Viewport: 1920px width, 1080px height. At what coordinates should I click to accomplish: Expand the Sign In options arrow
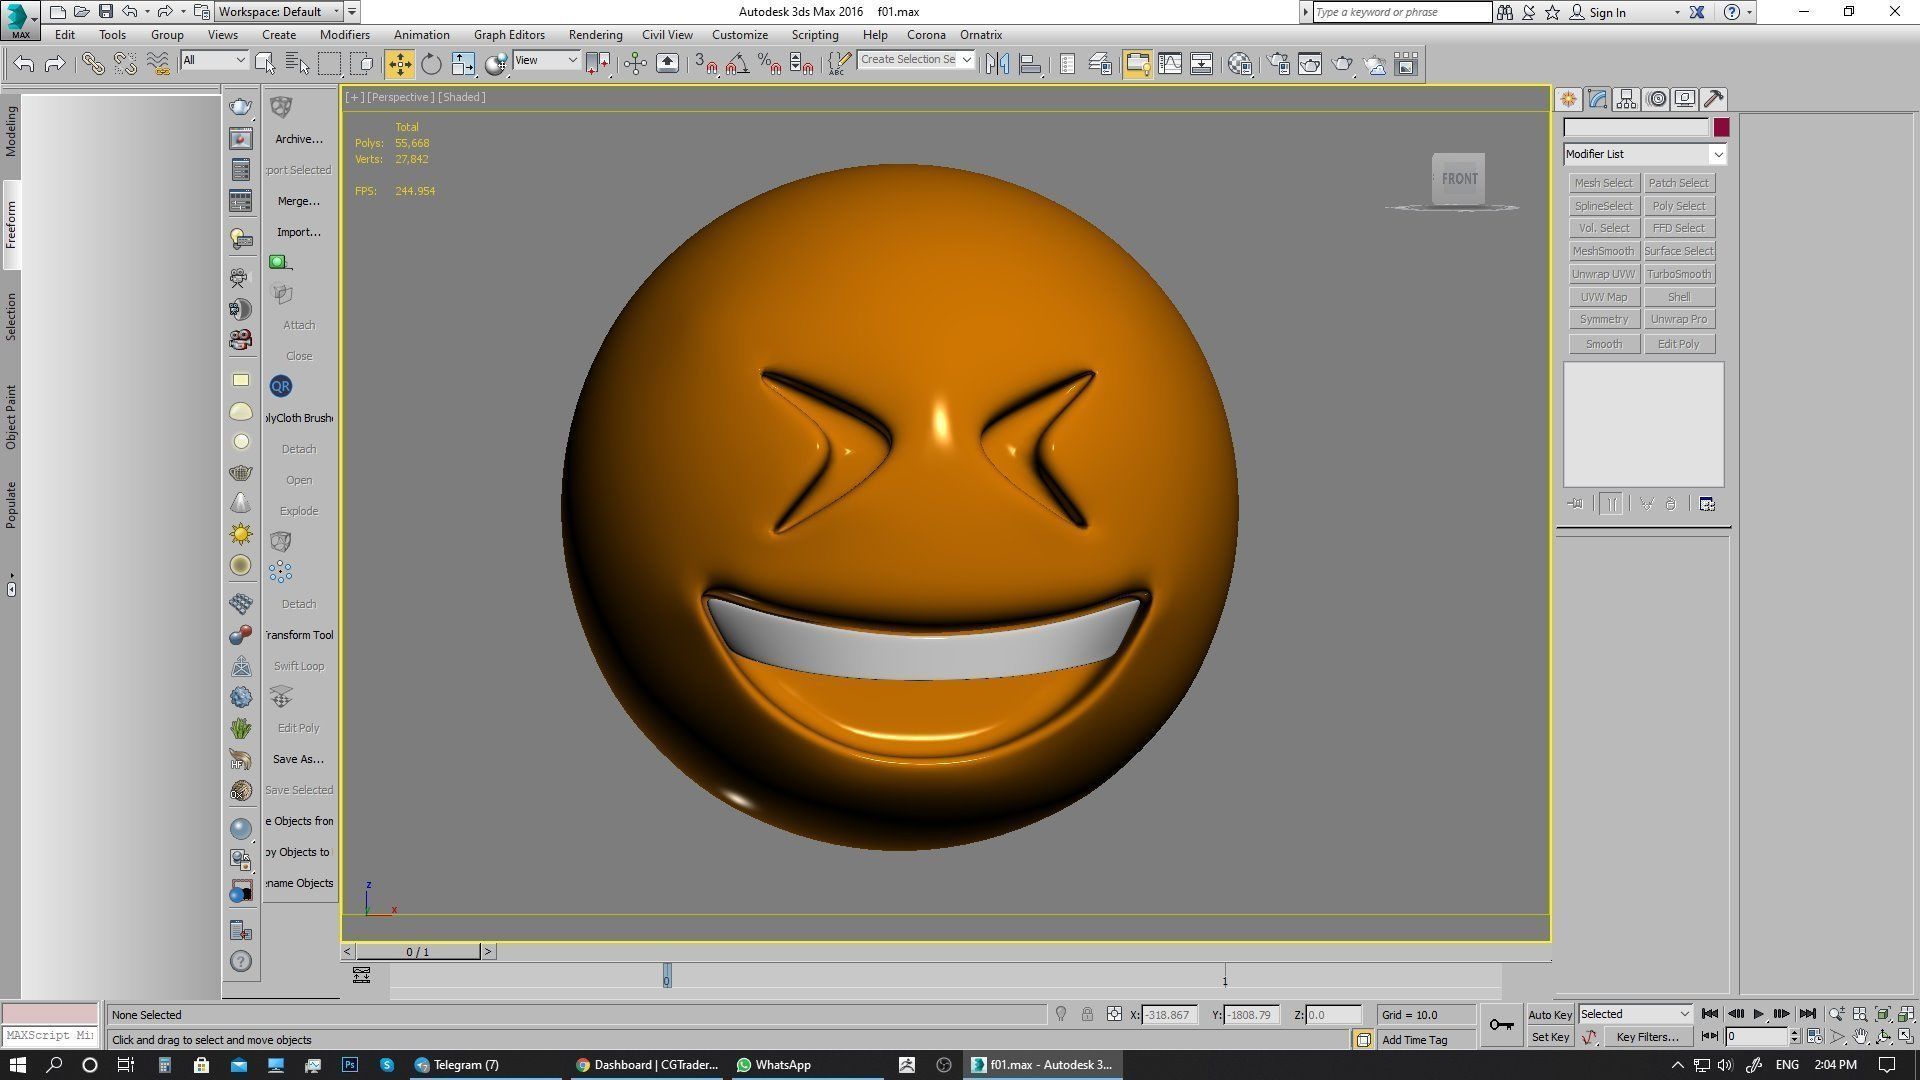pyautogui.click(x=1677, y=13)
